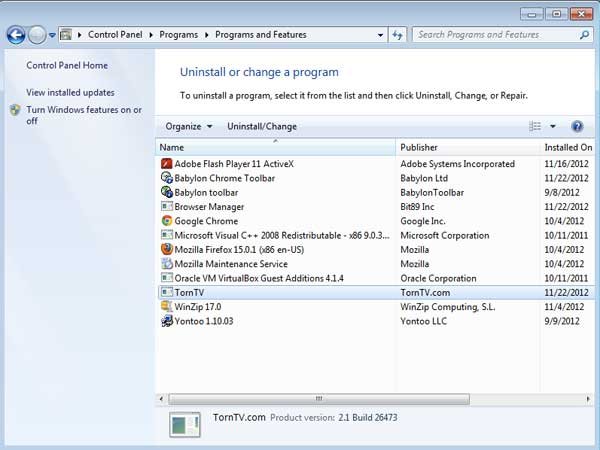Click the Babylon toolbar globe icon
Screen dimensions: 600x450
point(166,192)
